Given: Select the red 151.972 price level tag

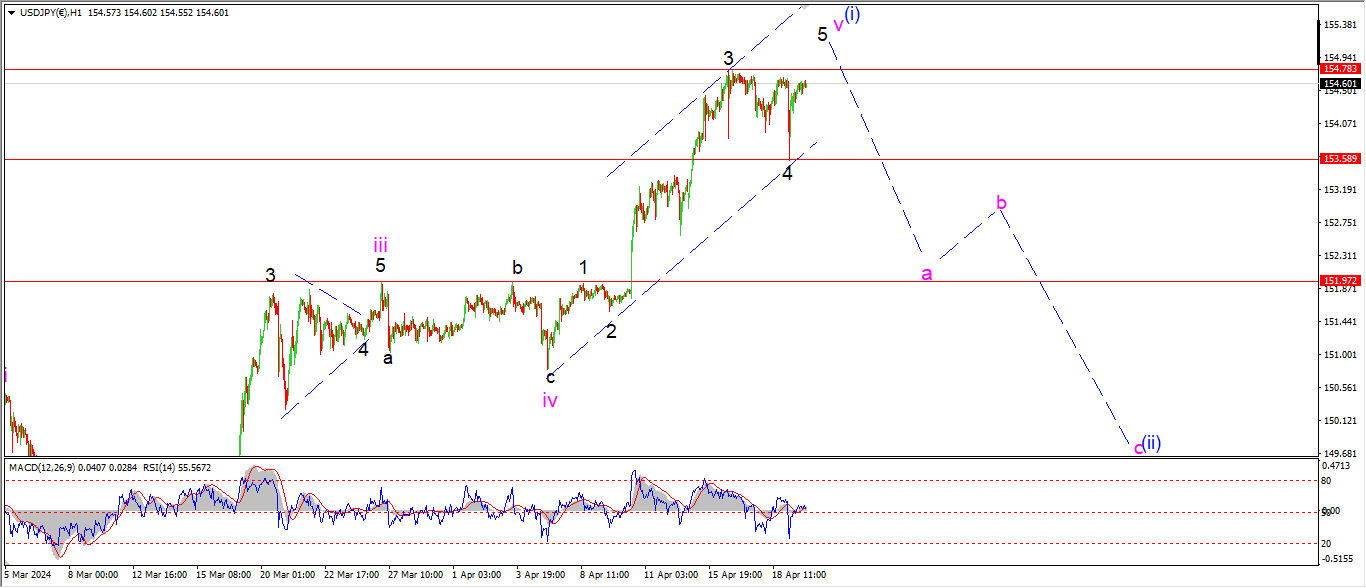Looking at the screenshot, I should [x=1341, y=281].
